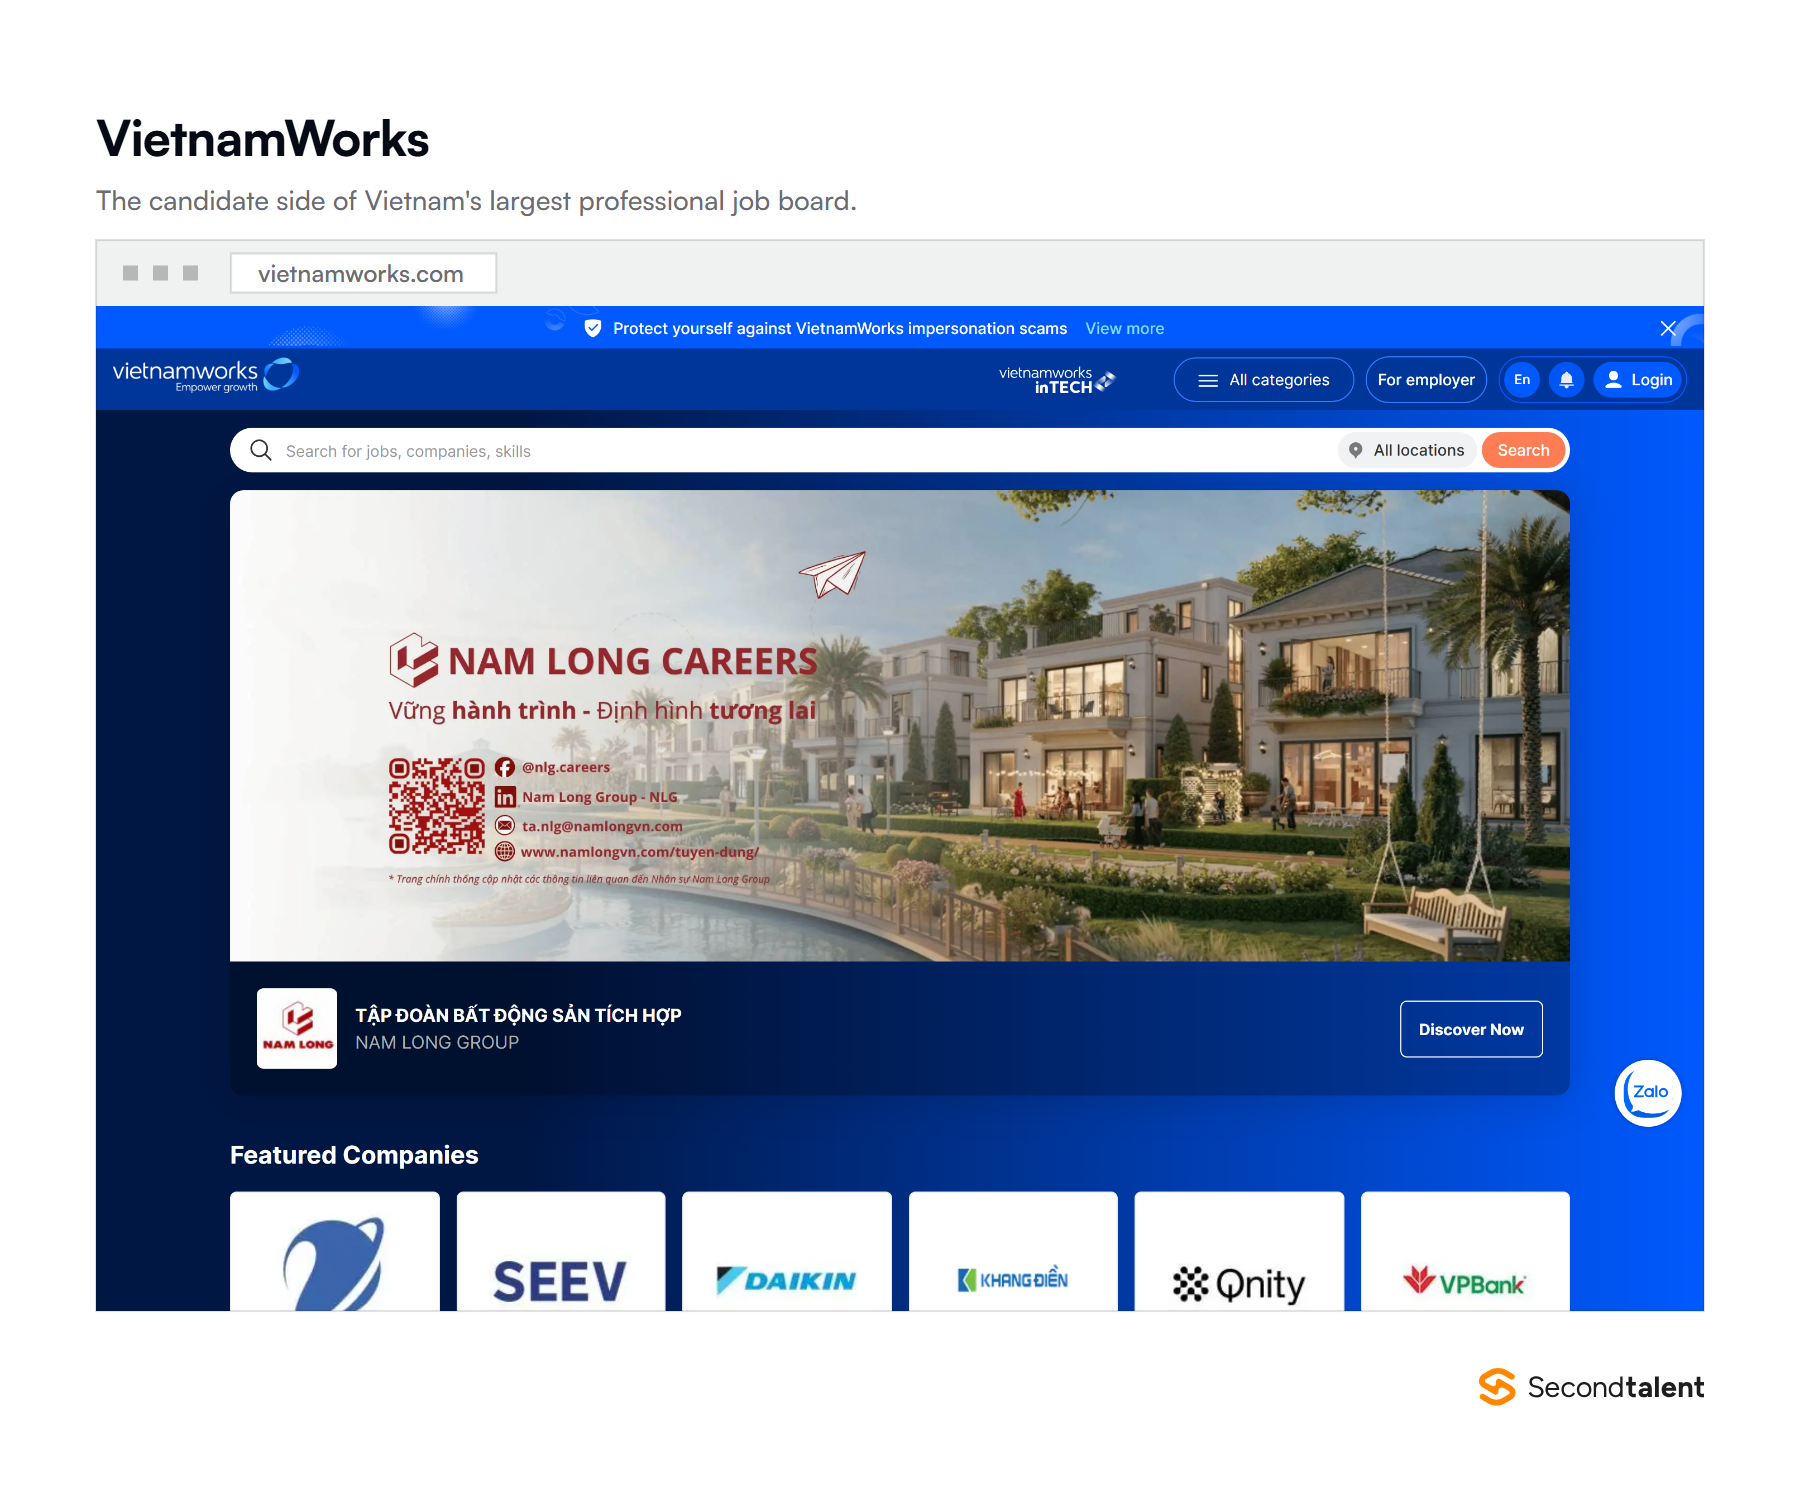This screenshot has width=1800, height=1494.
Task: Click the 'Featured Companies' heading
Action: click(x=354, y=1155)
